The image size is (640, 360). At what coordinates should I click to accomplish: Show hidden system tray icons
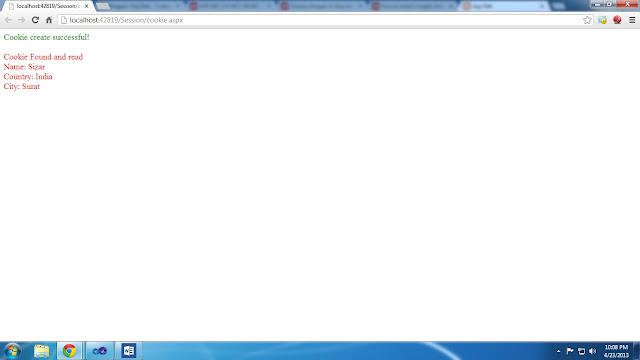pyautogui.click(x=558, y=351)
